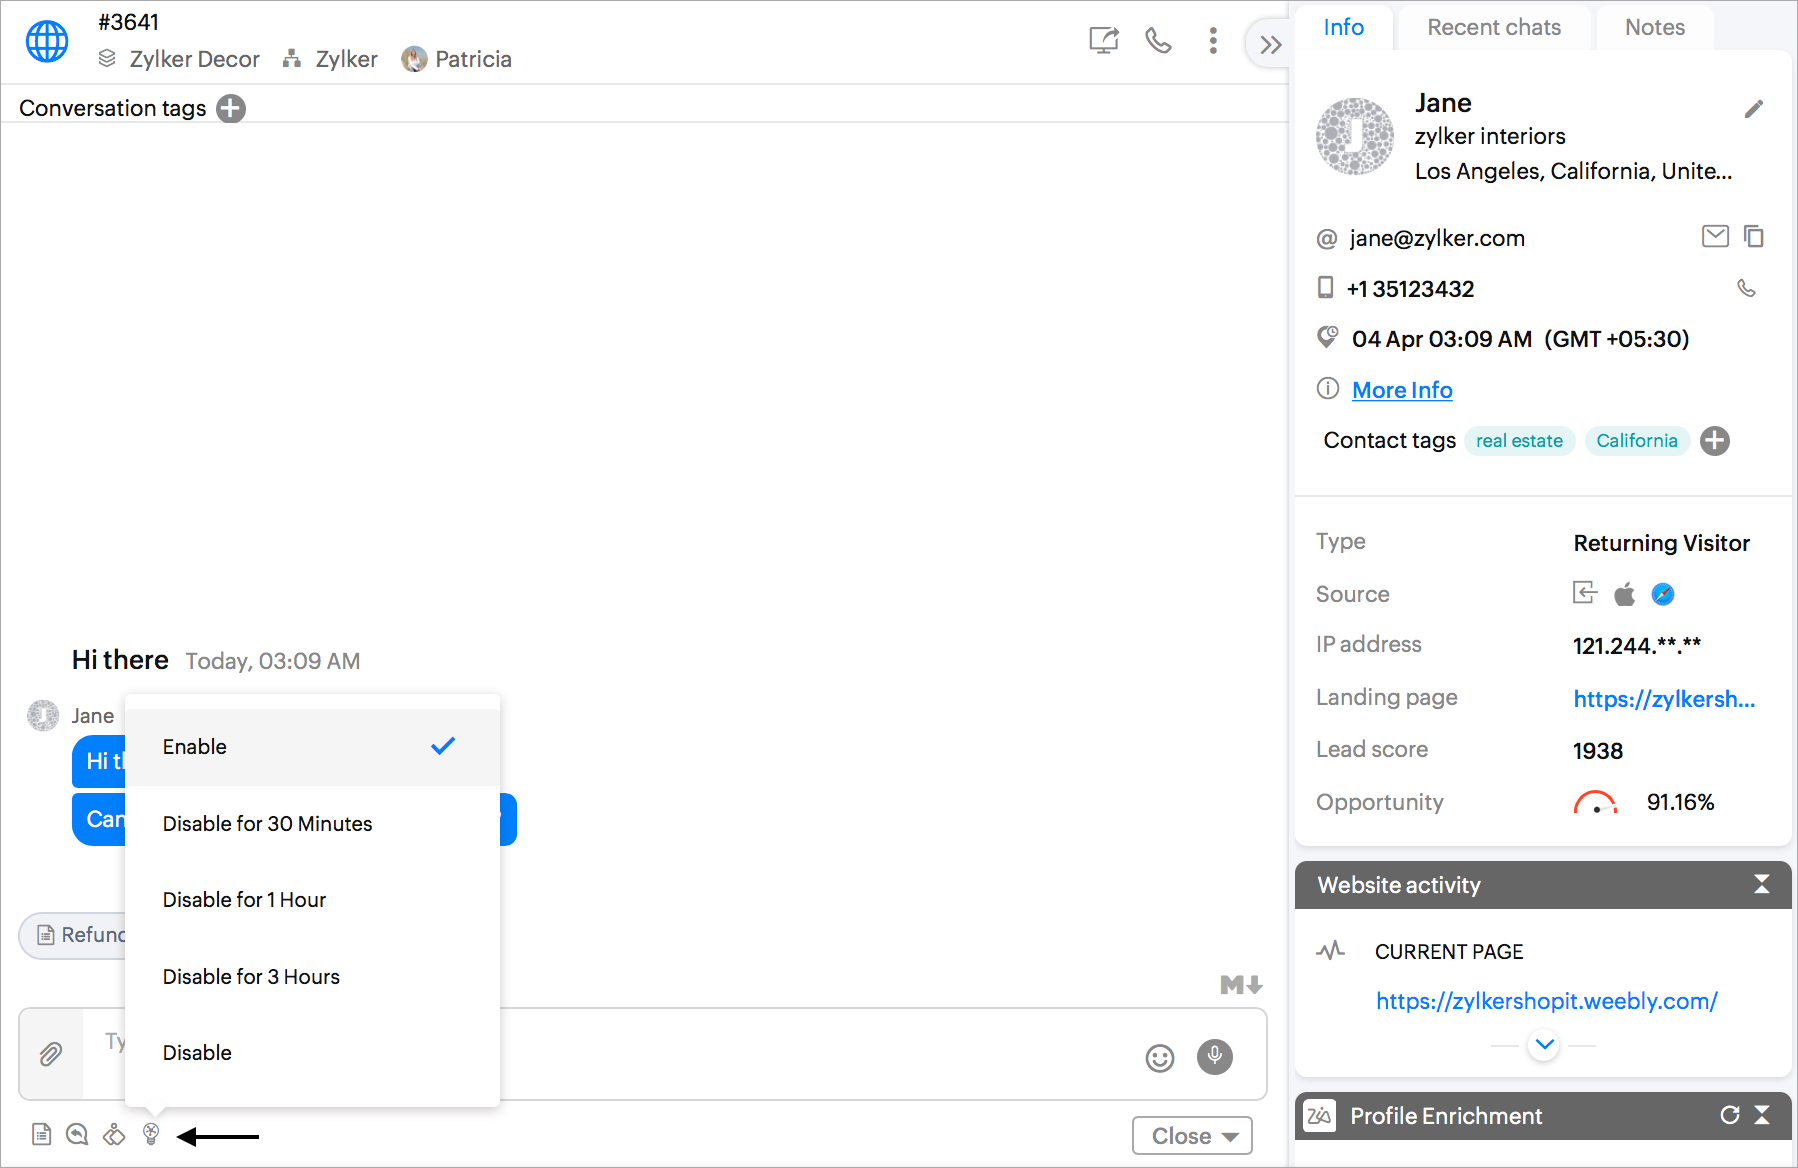This screenshot has height=1168, width=1798.
Task: Open the emoji picker
Action: [1160, 1058]
